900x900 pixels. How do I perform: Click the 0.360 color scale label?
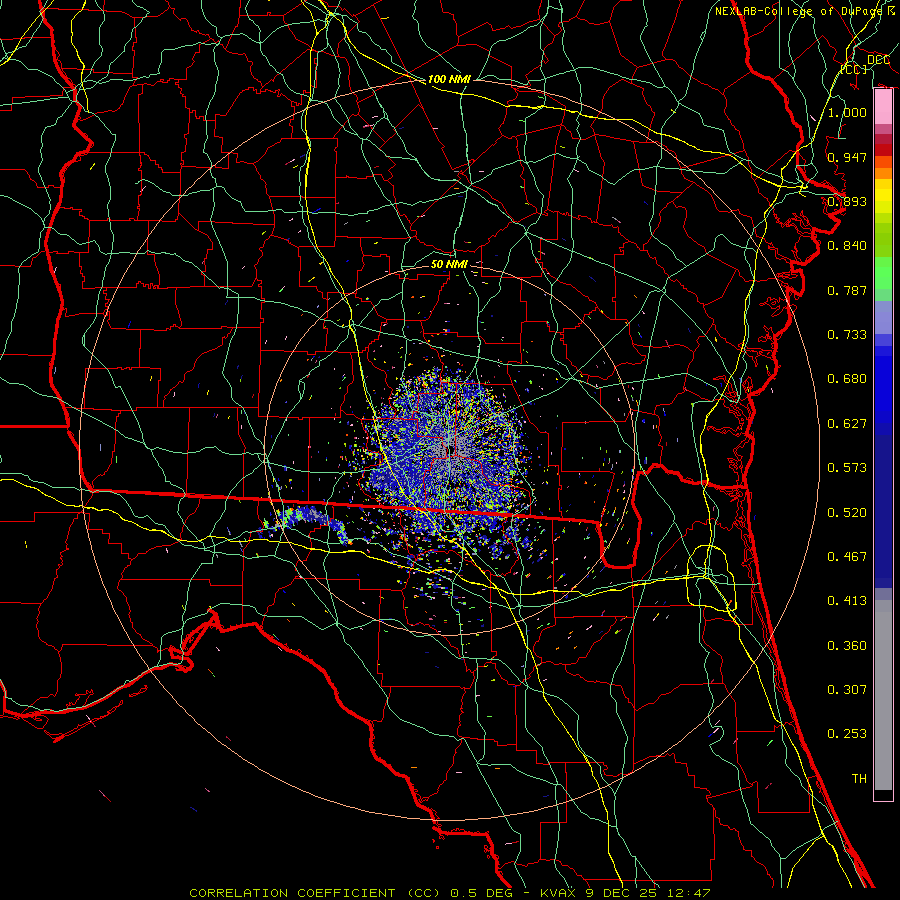click(x=847, y=645)
